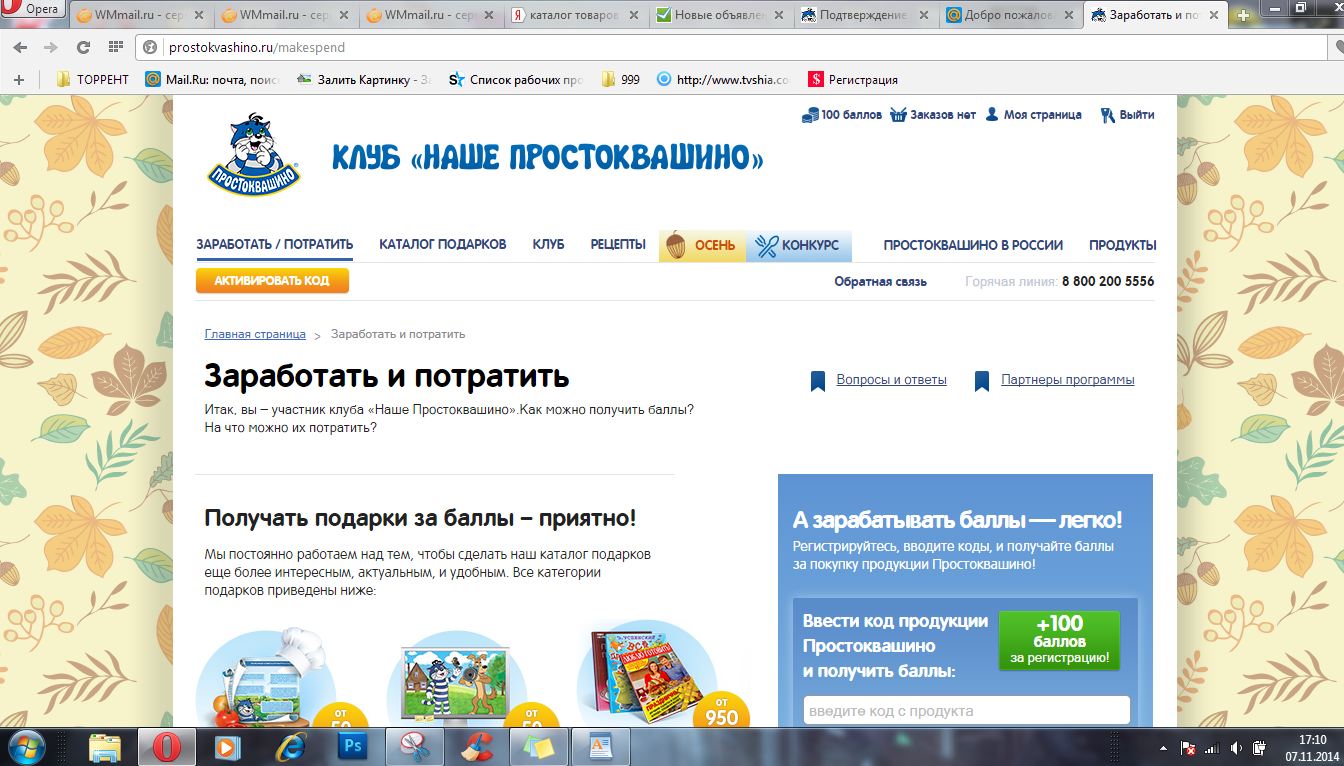The width and height of the screenshot is (1344, 766).
Task: Go forward in browser history
Action: [51, 47]
